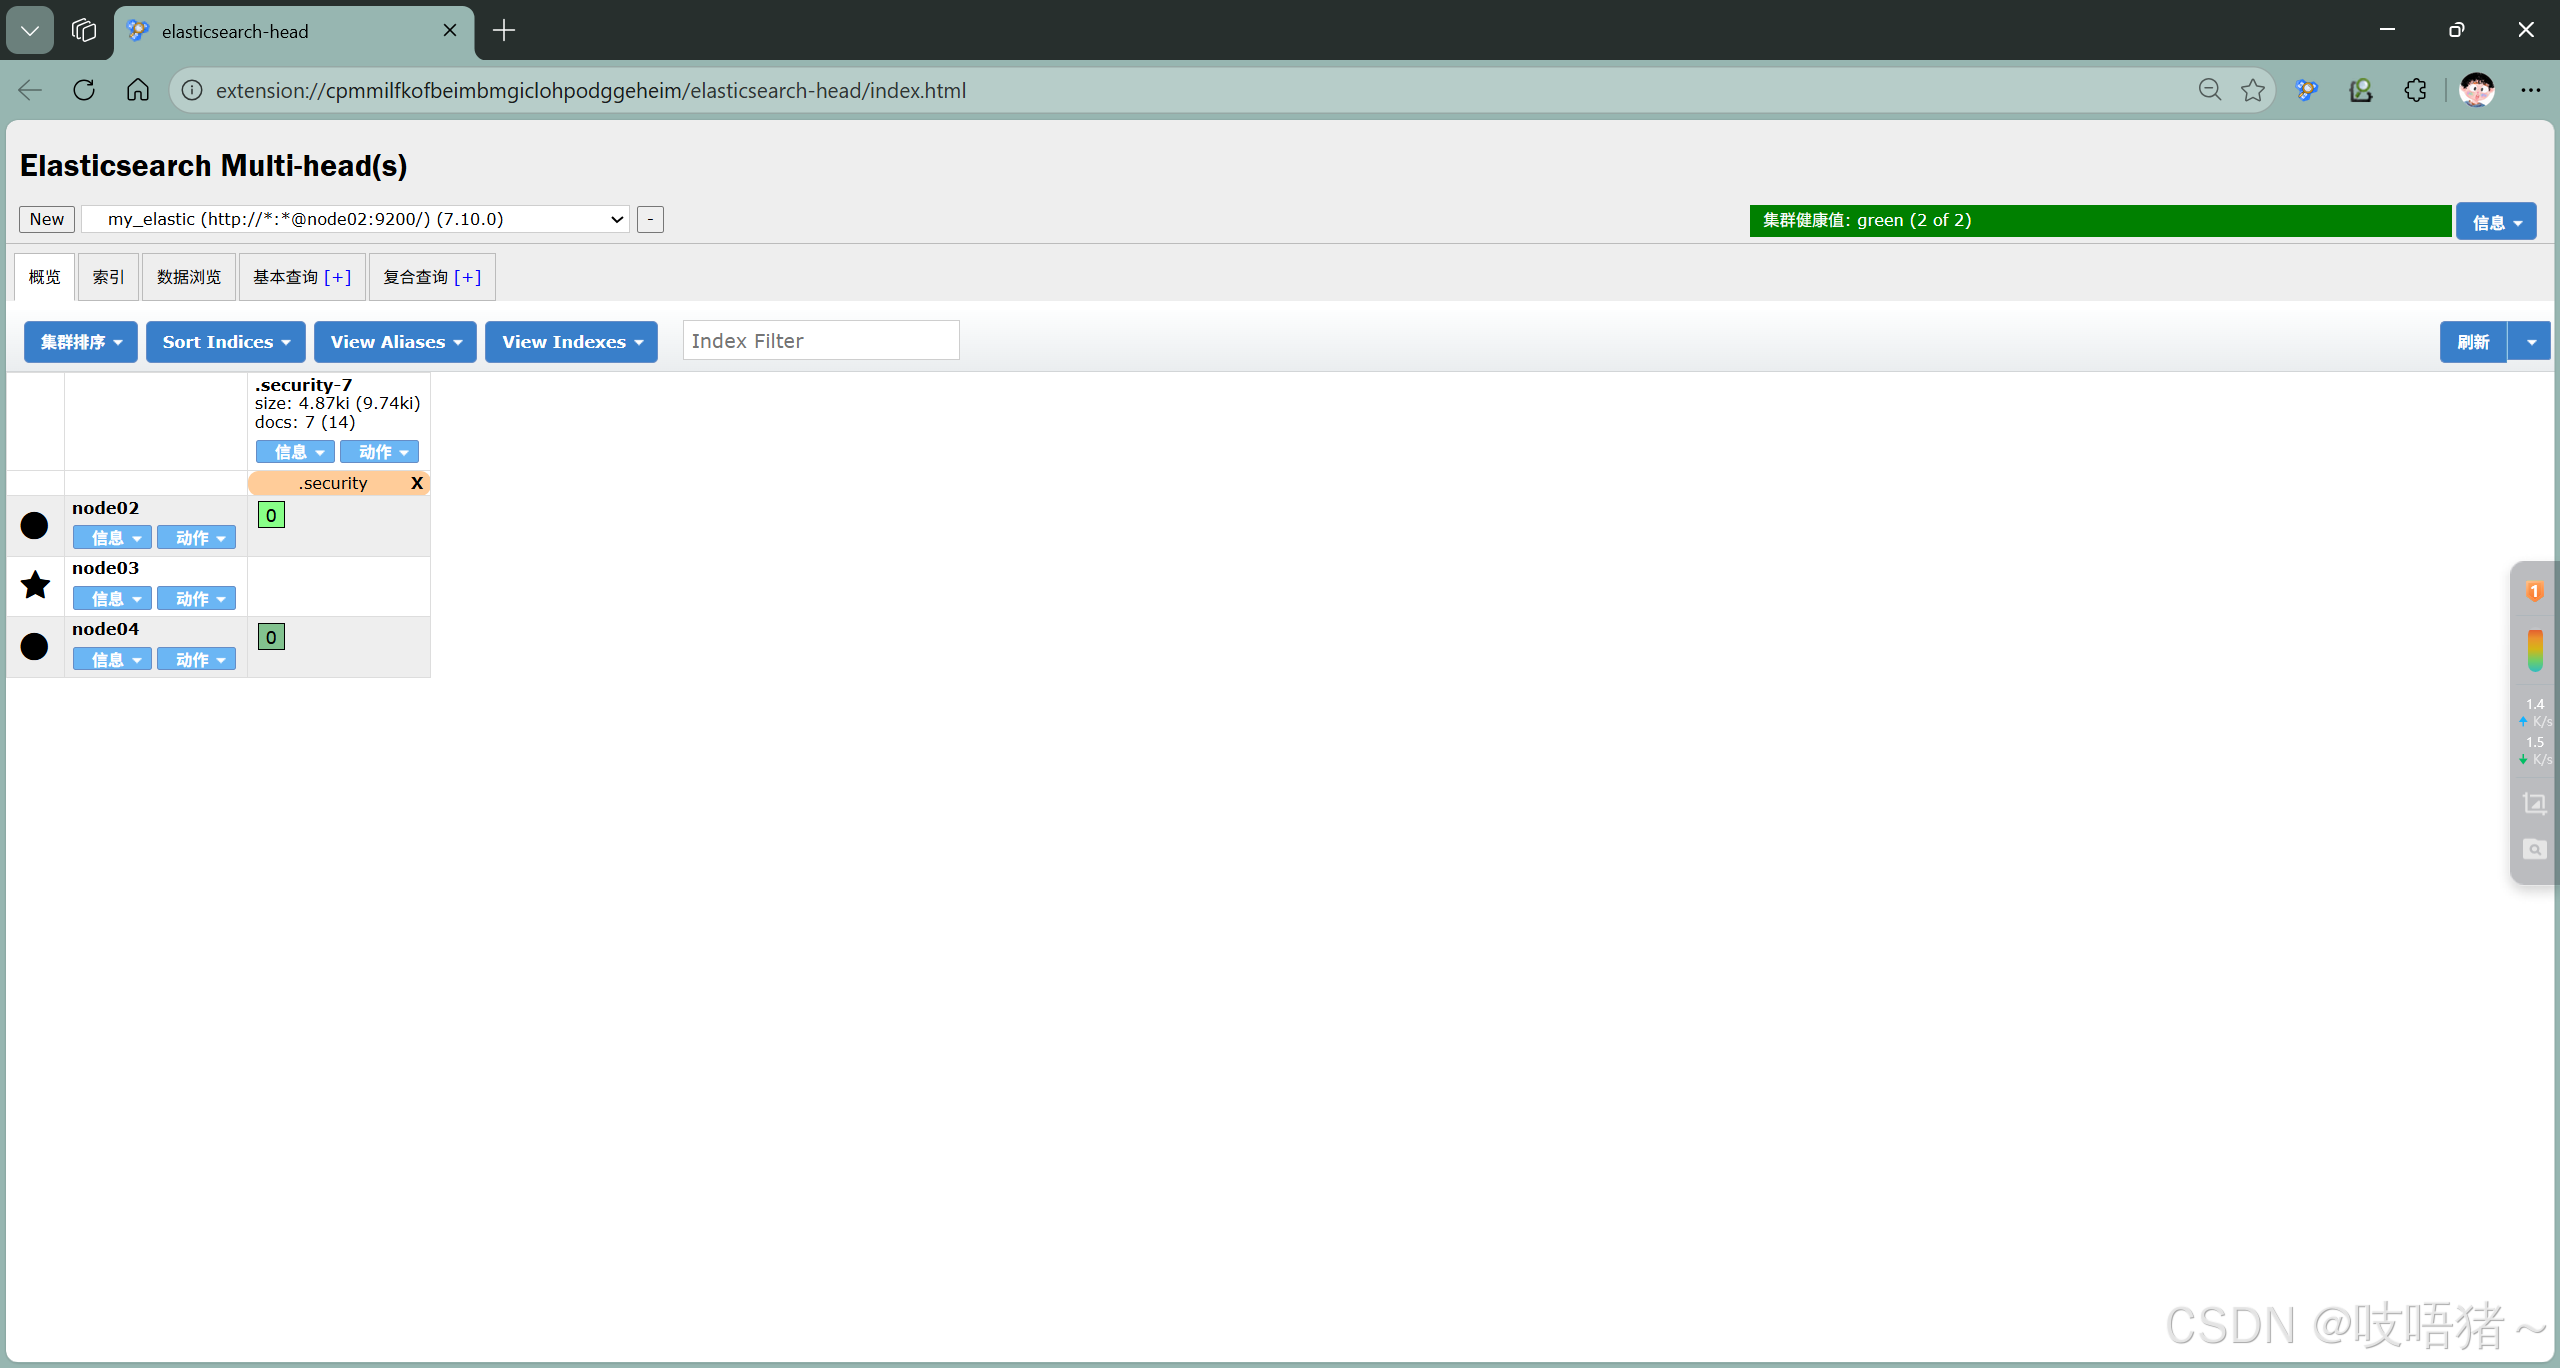Open the Sort Indices dropdown

click(226, 342)
